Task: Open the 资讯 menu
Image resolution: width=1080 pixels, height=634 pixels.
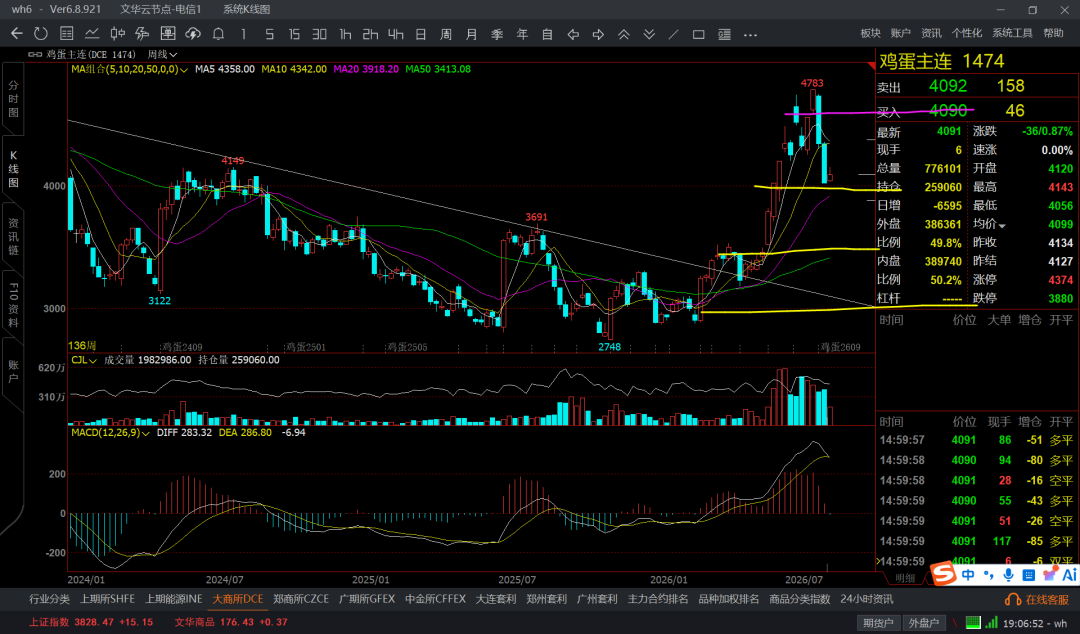Action: [931, 33]
